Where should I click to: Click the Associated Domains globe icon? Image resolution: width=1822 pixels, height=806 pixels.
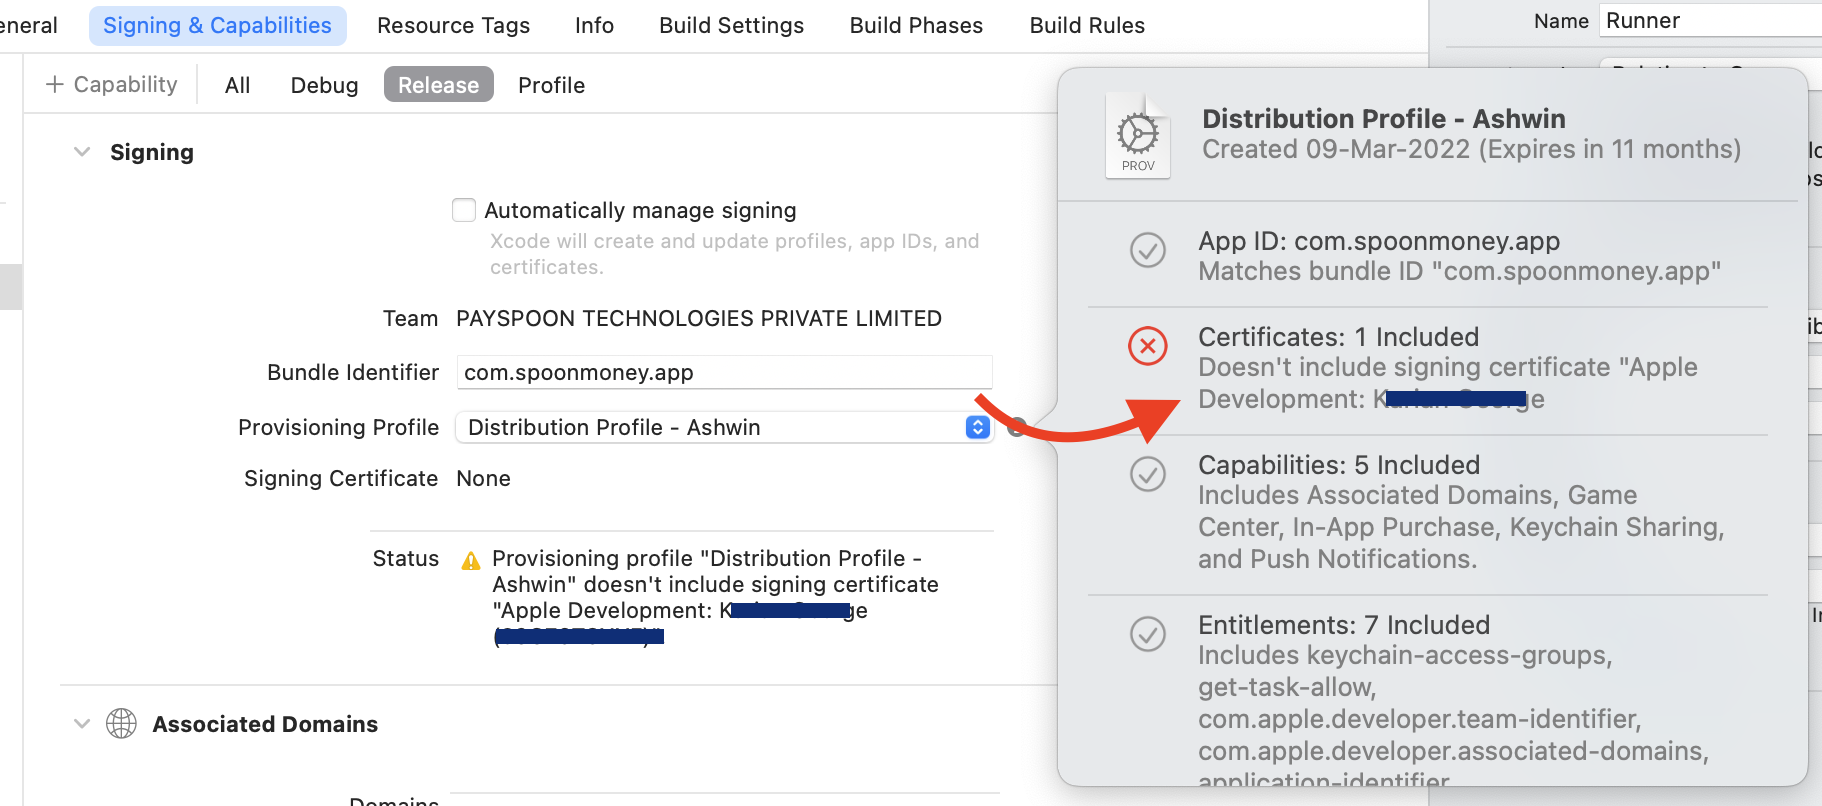click(121, 723)
